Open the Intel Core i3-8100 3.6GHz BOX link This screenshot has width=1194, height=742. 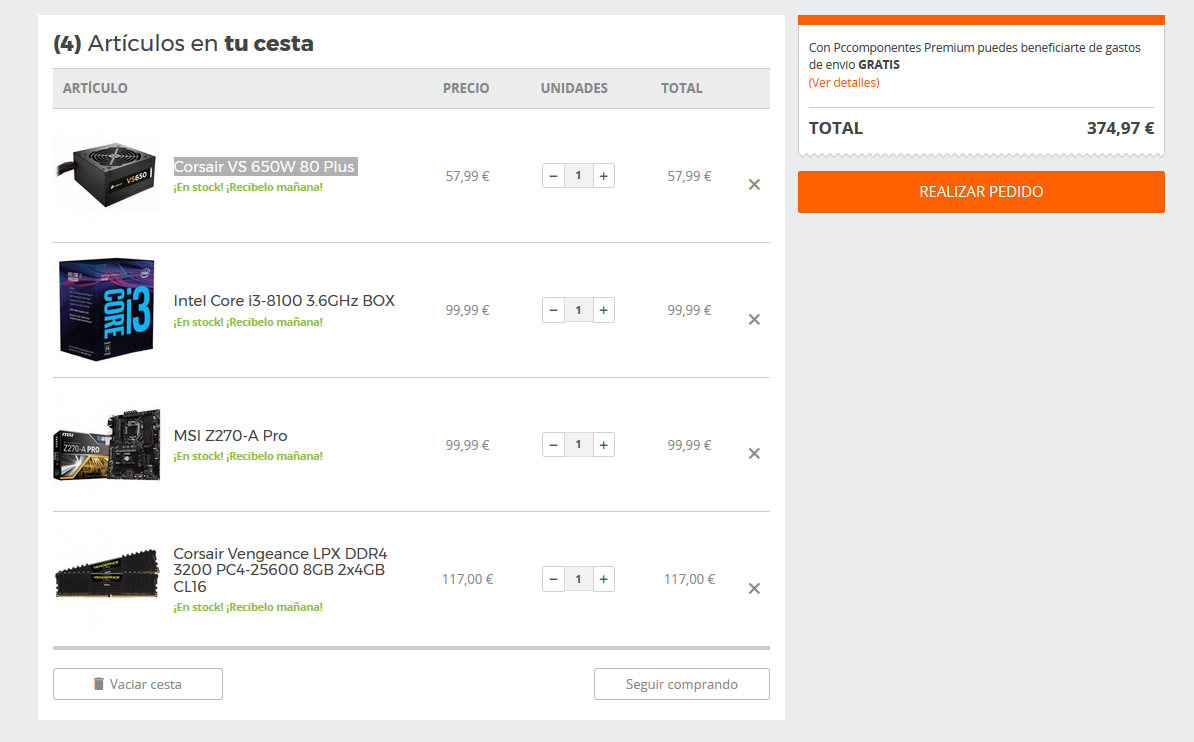(x=284, y=301)
